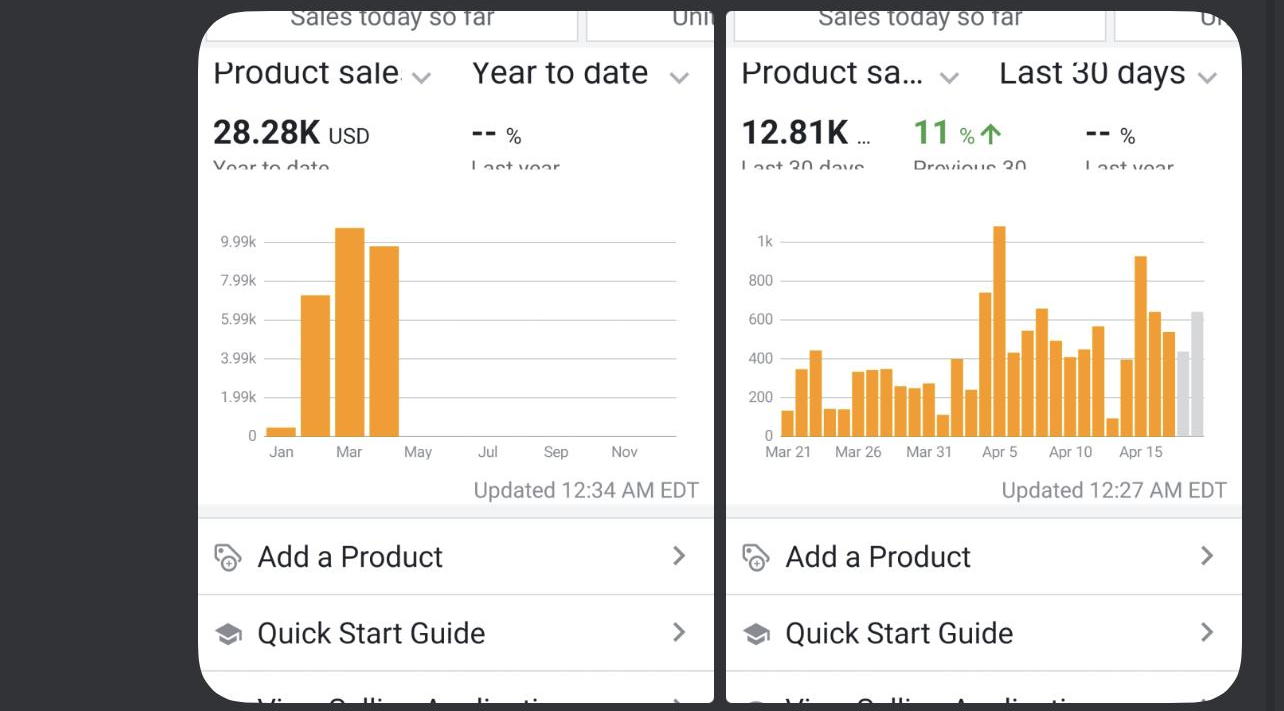Image resolution: width=1284 pixels, height=711 pixels.
Task: Open the Add a Product page
Action: click(x=350, y=556)
